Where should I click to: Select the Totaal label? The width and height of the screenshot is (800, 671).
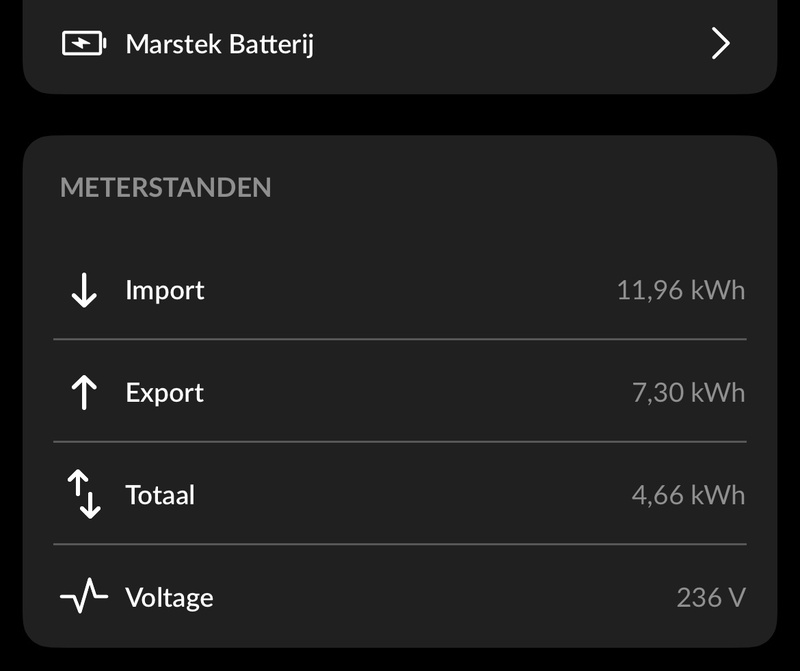pos(160,495)
